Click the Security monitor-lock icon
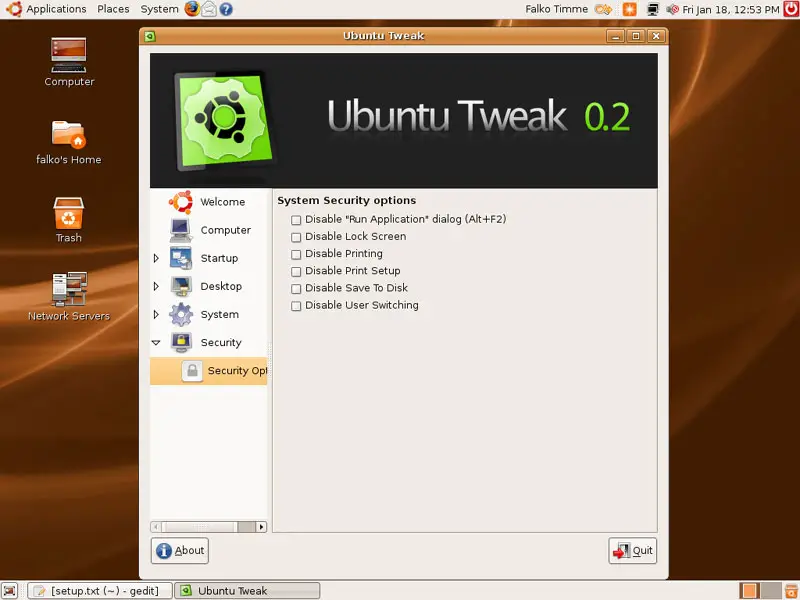The width and height of the screenshot is (800, 600). pos(181,342)
